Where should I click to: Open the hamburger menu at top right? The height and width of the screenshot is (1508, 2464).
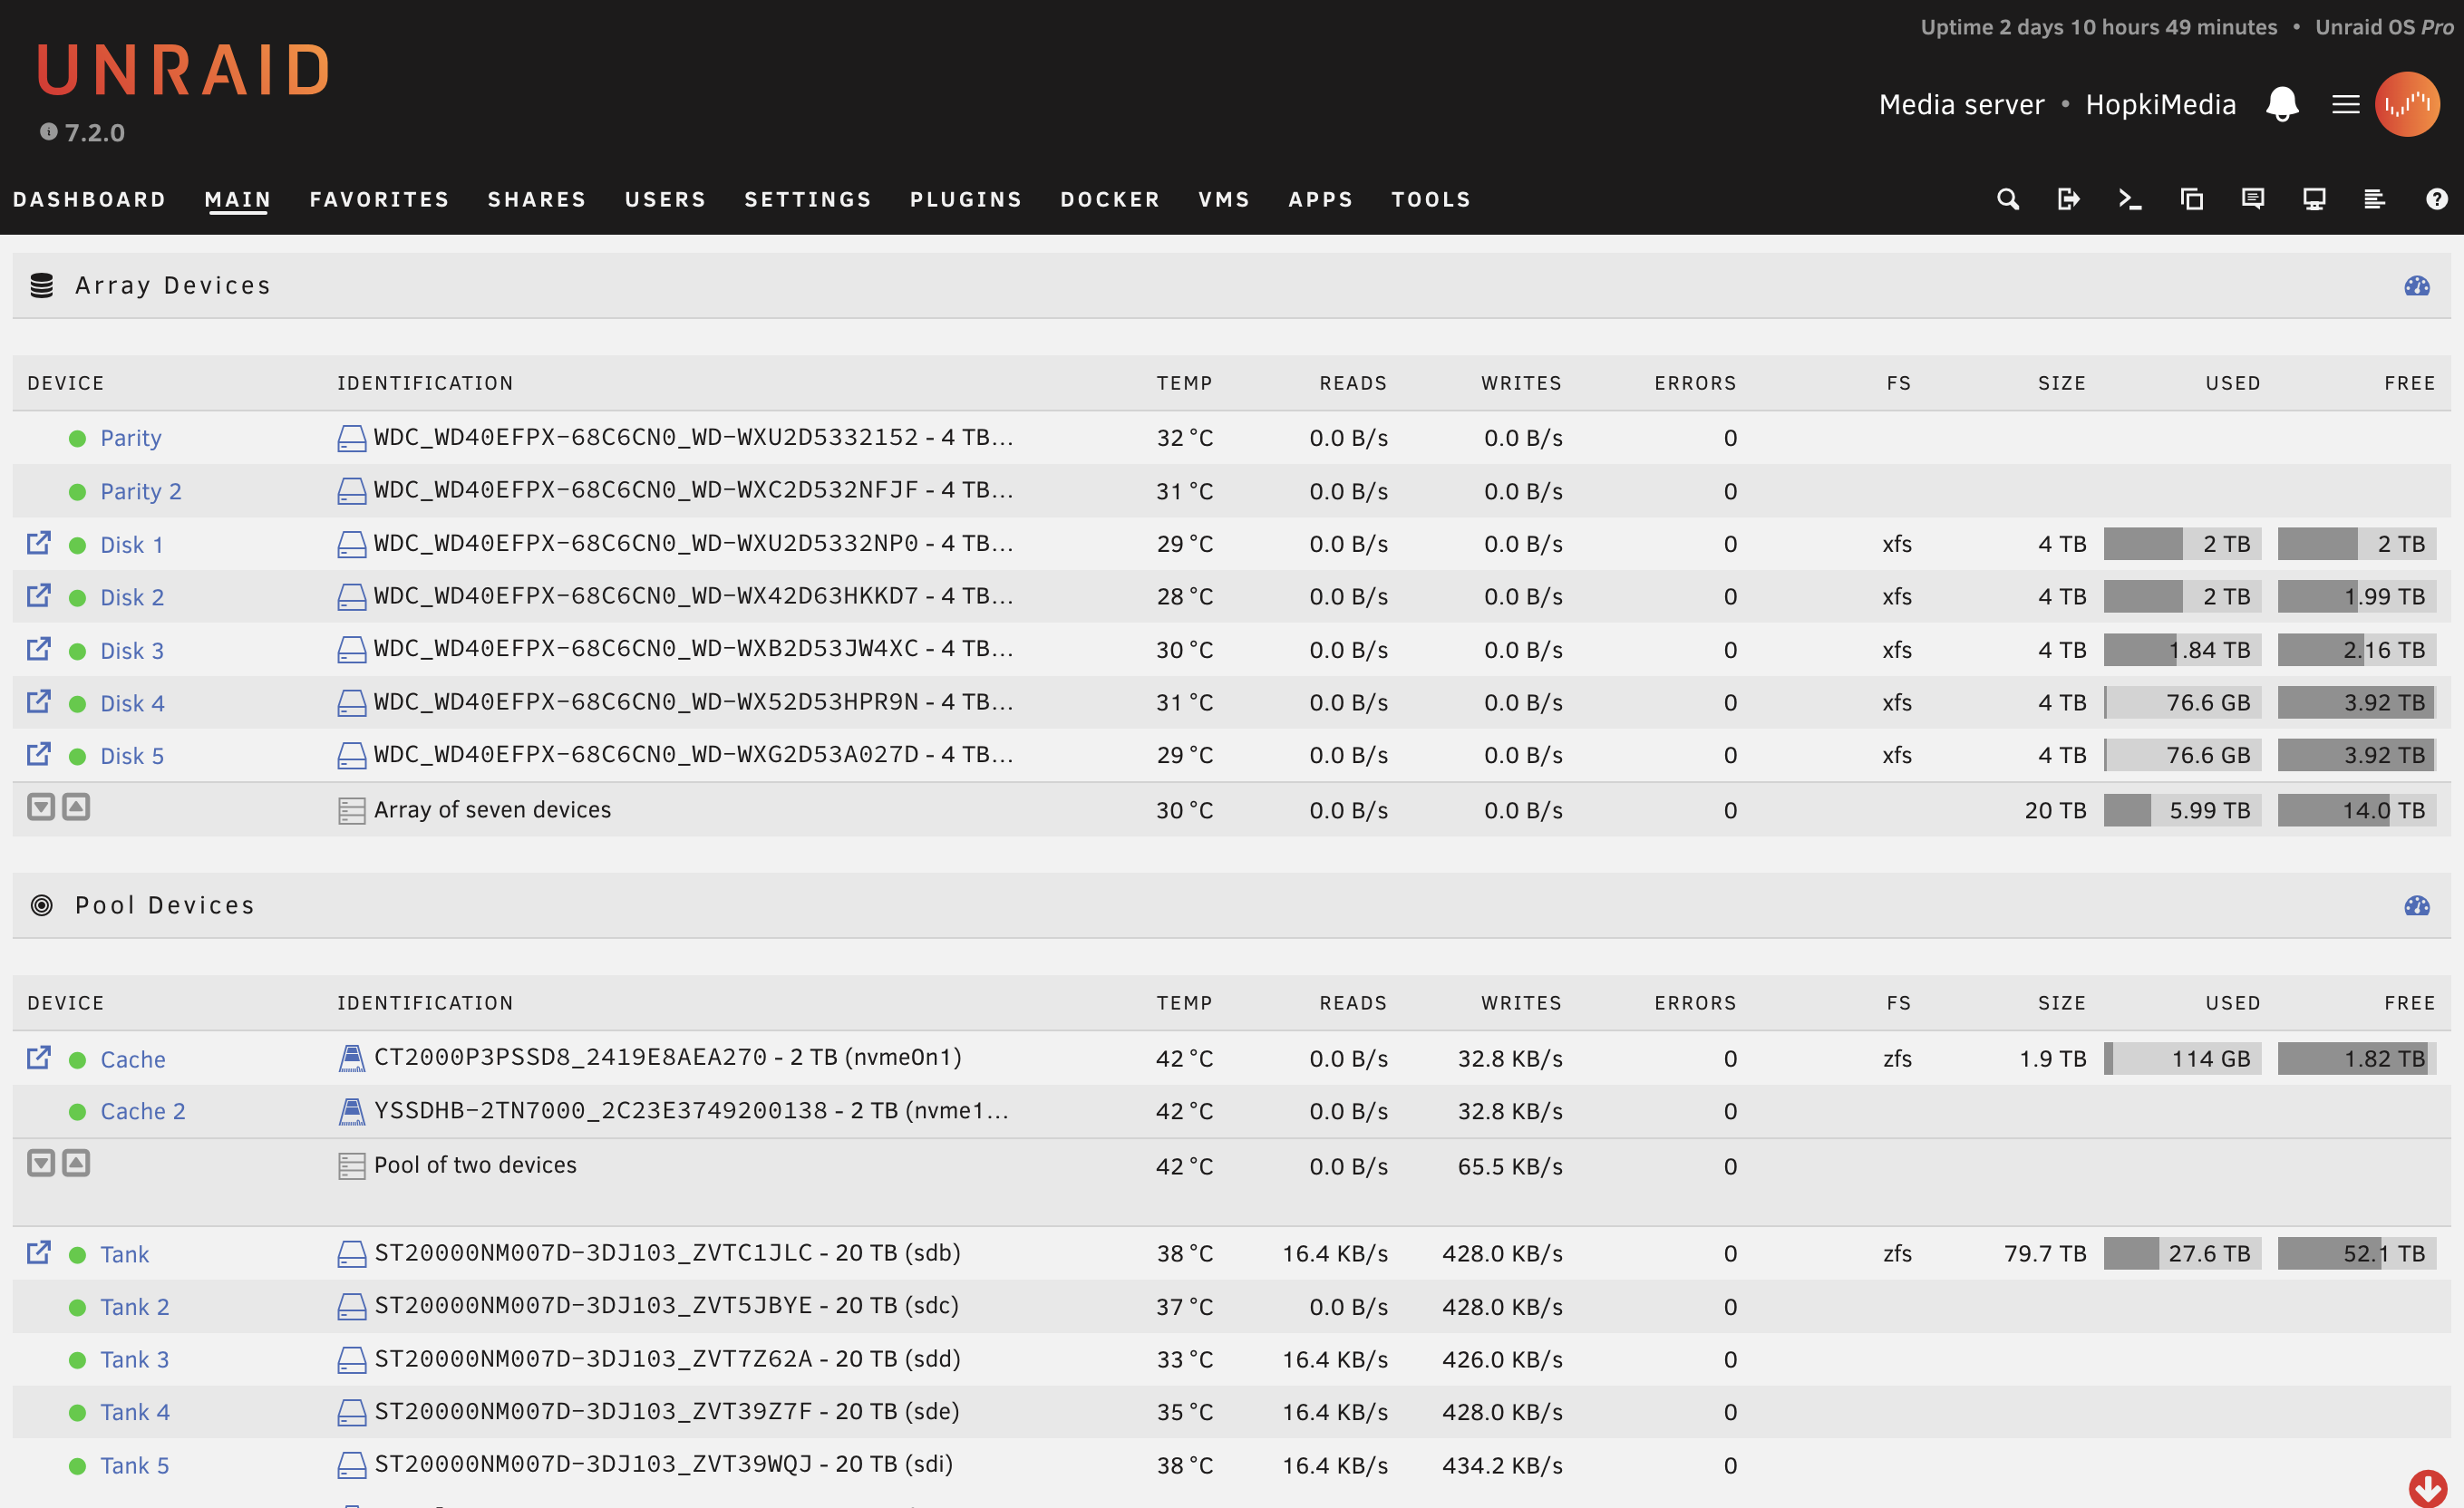click(x=2345, y=103)
